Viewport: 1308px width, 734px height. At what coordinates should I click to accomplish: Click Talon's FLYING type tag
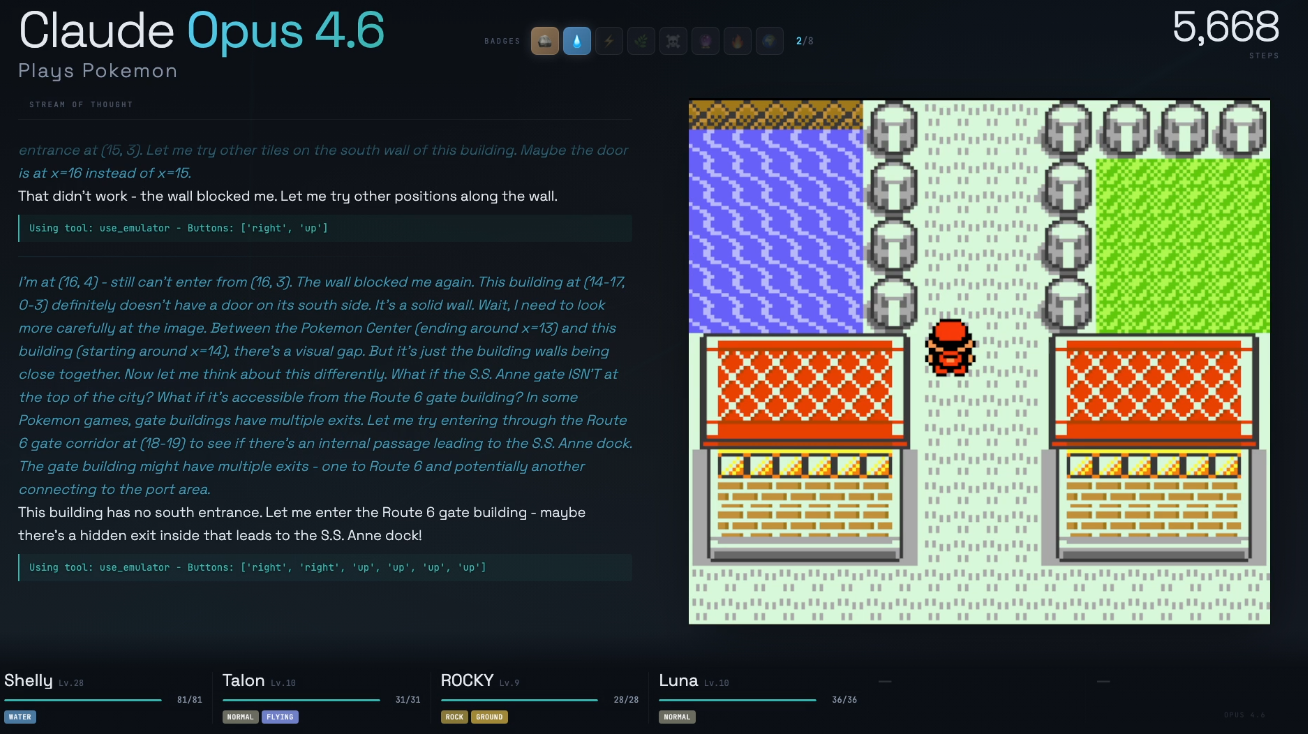pyautogui.click(x=280, y=717)
